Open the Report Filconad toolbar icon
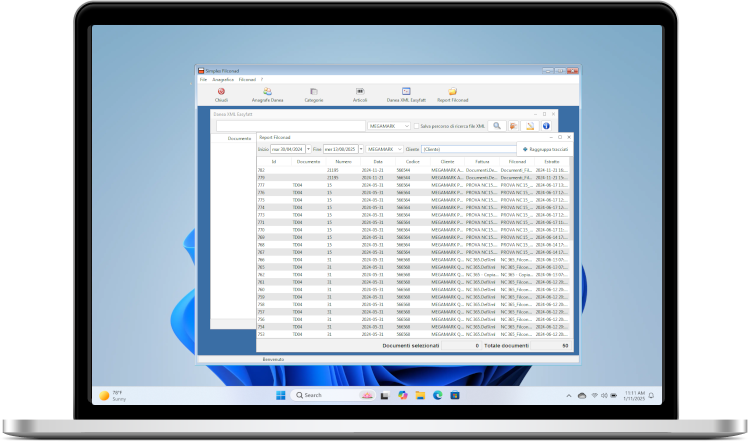 coord(452,95)
